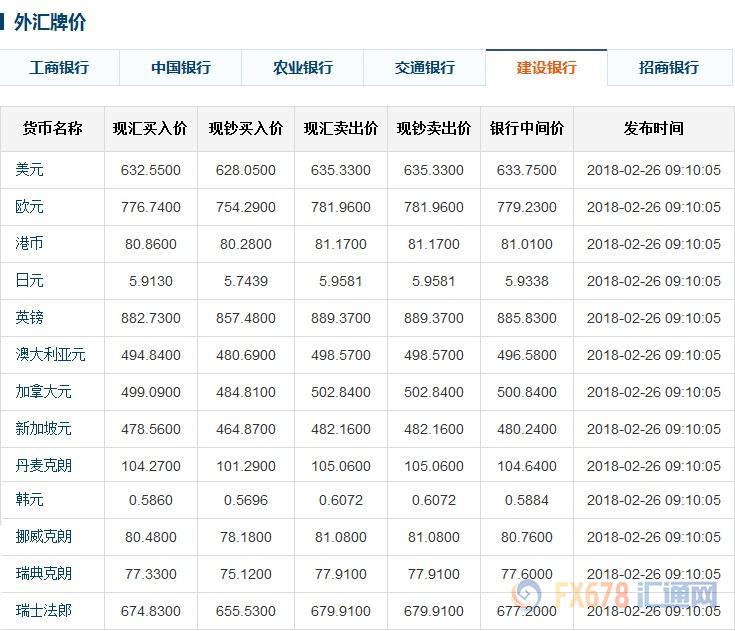Select the 挪威克朗 现汇买入价 value 80.4800
735x631 pixels.
click(x=150, y=537)
